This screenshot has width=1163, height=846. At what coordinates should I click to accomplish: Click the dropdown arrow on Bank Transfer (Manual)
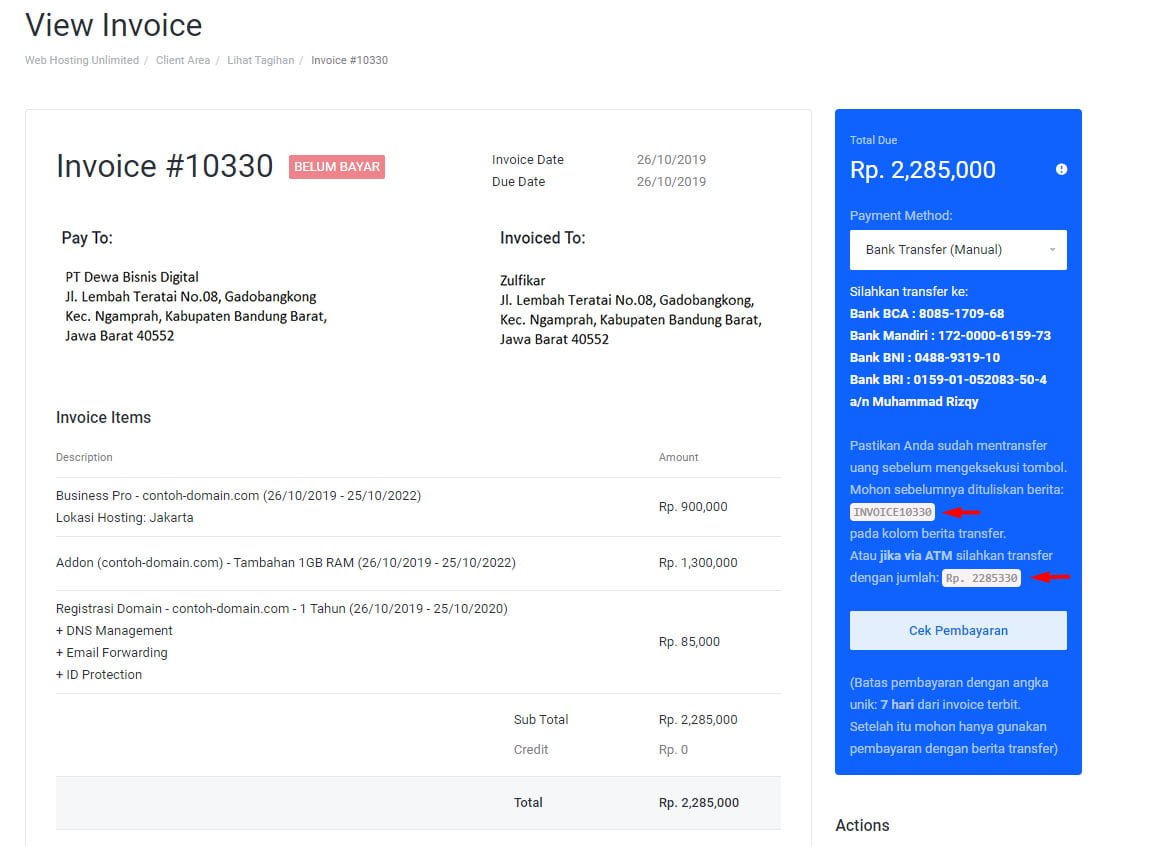pos(1052,250)
